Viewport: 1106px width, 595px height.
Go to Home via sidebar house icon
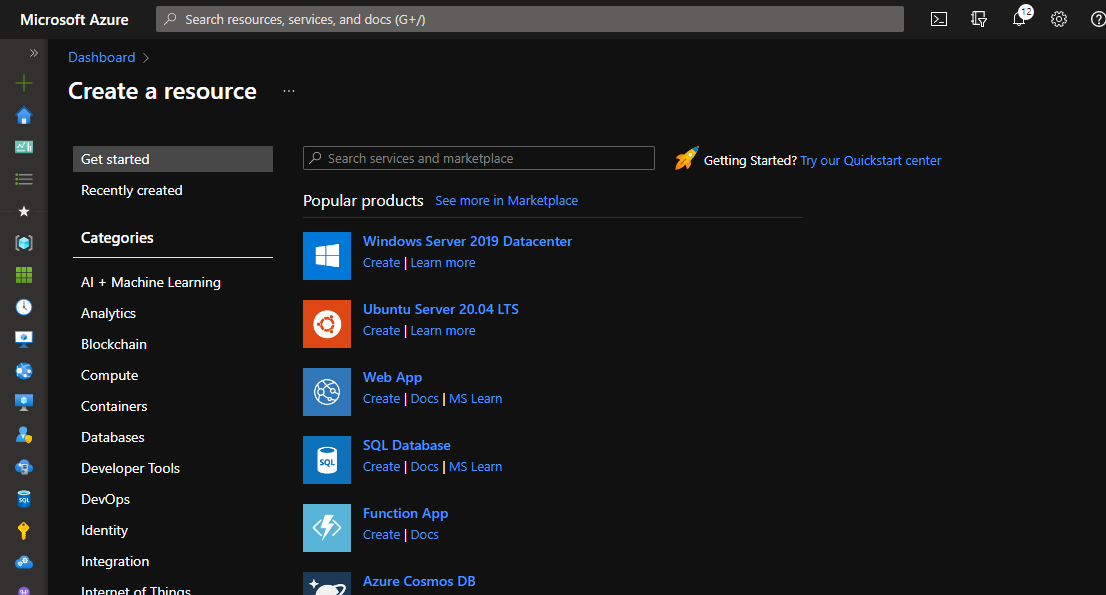[24, 115]
